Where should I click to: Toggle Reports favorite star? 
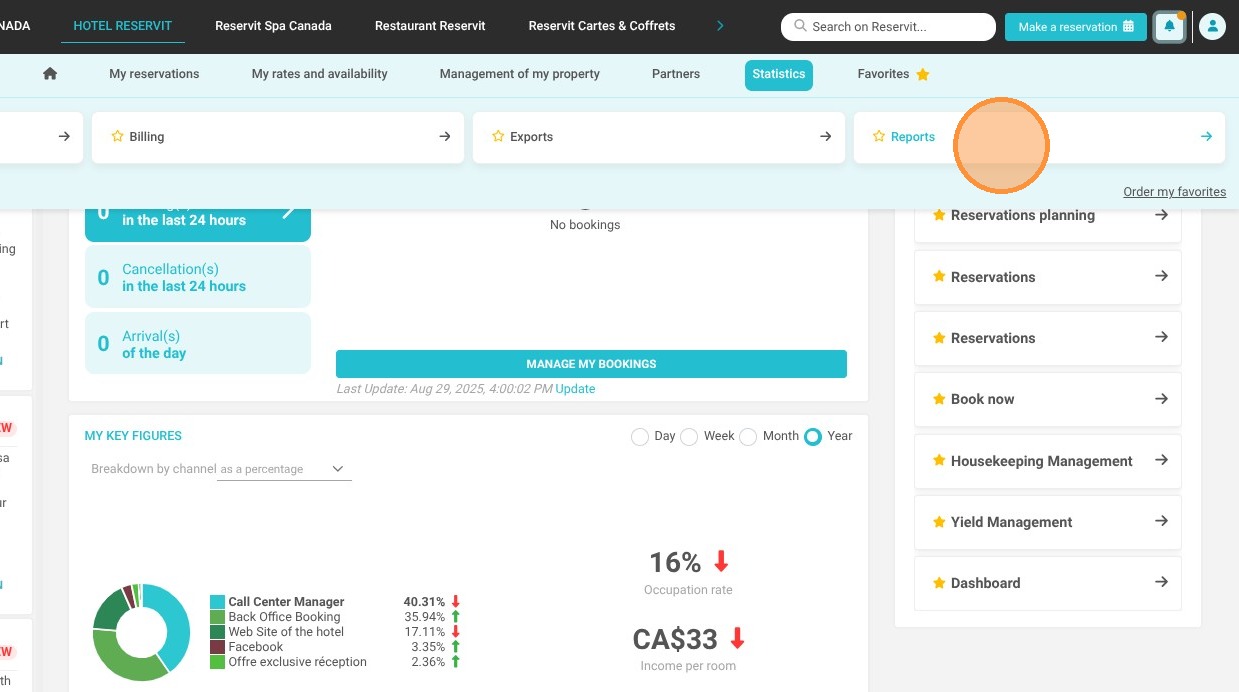(879, 136)
